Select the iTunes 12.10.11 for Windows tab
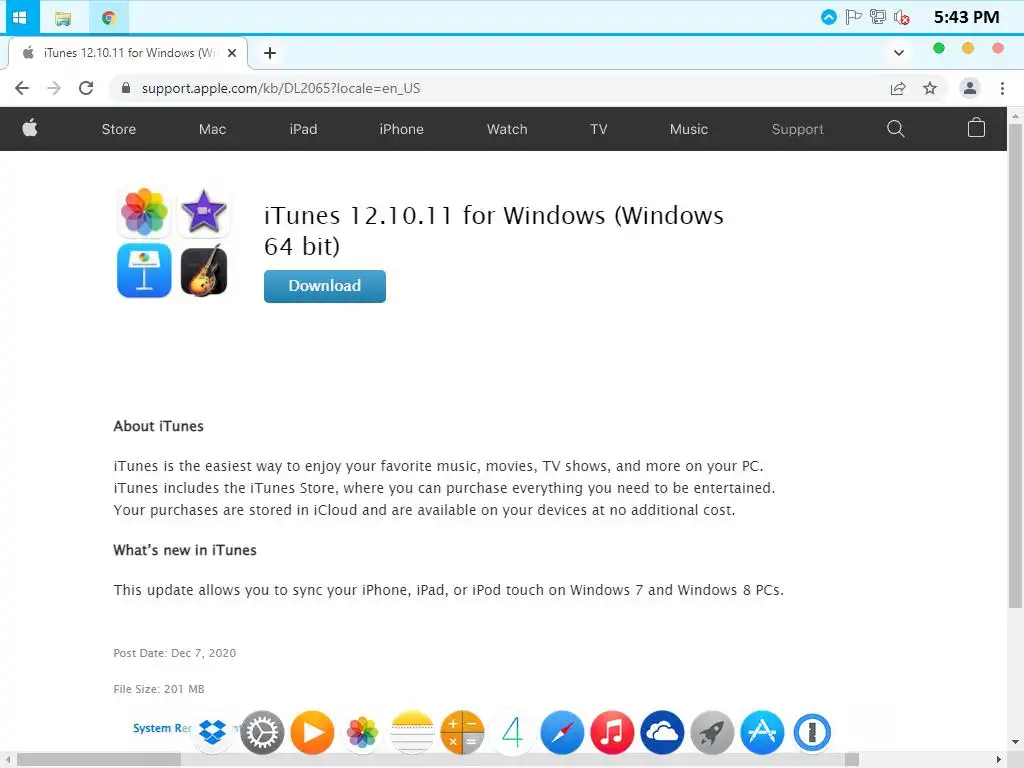 pyautogui.click(x=128, y=53)
